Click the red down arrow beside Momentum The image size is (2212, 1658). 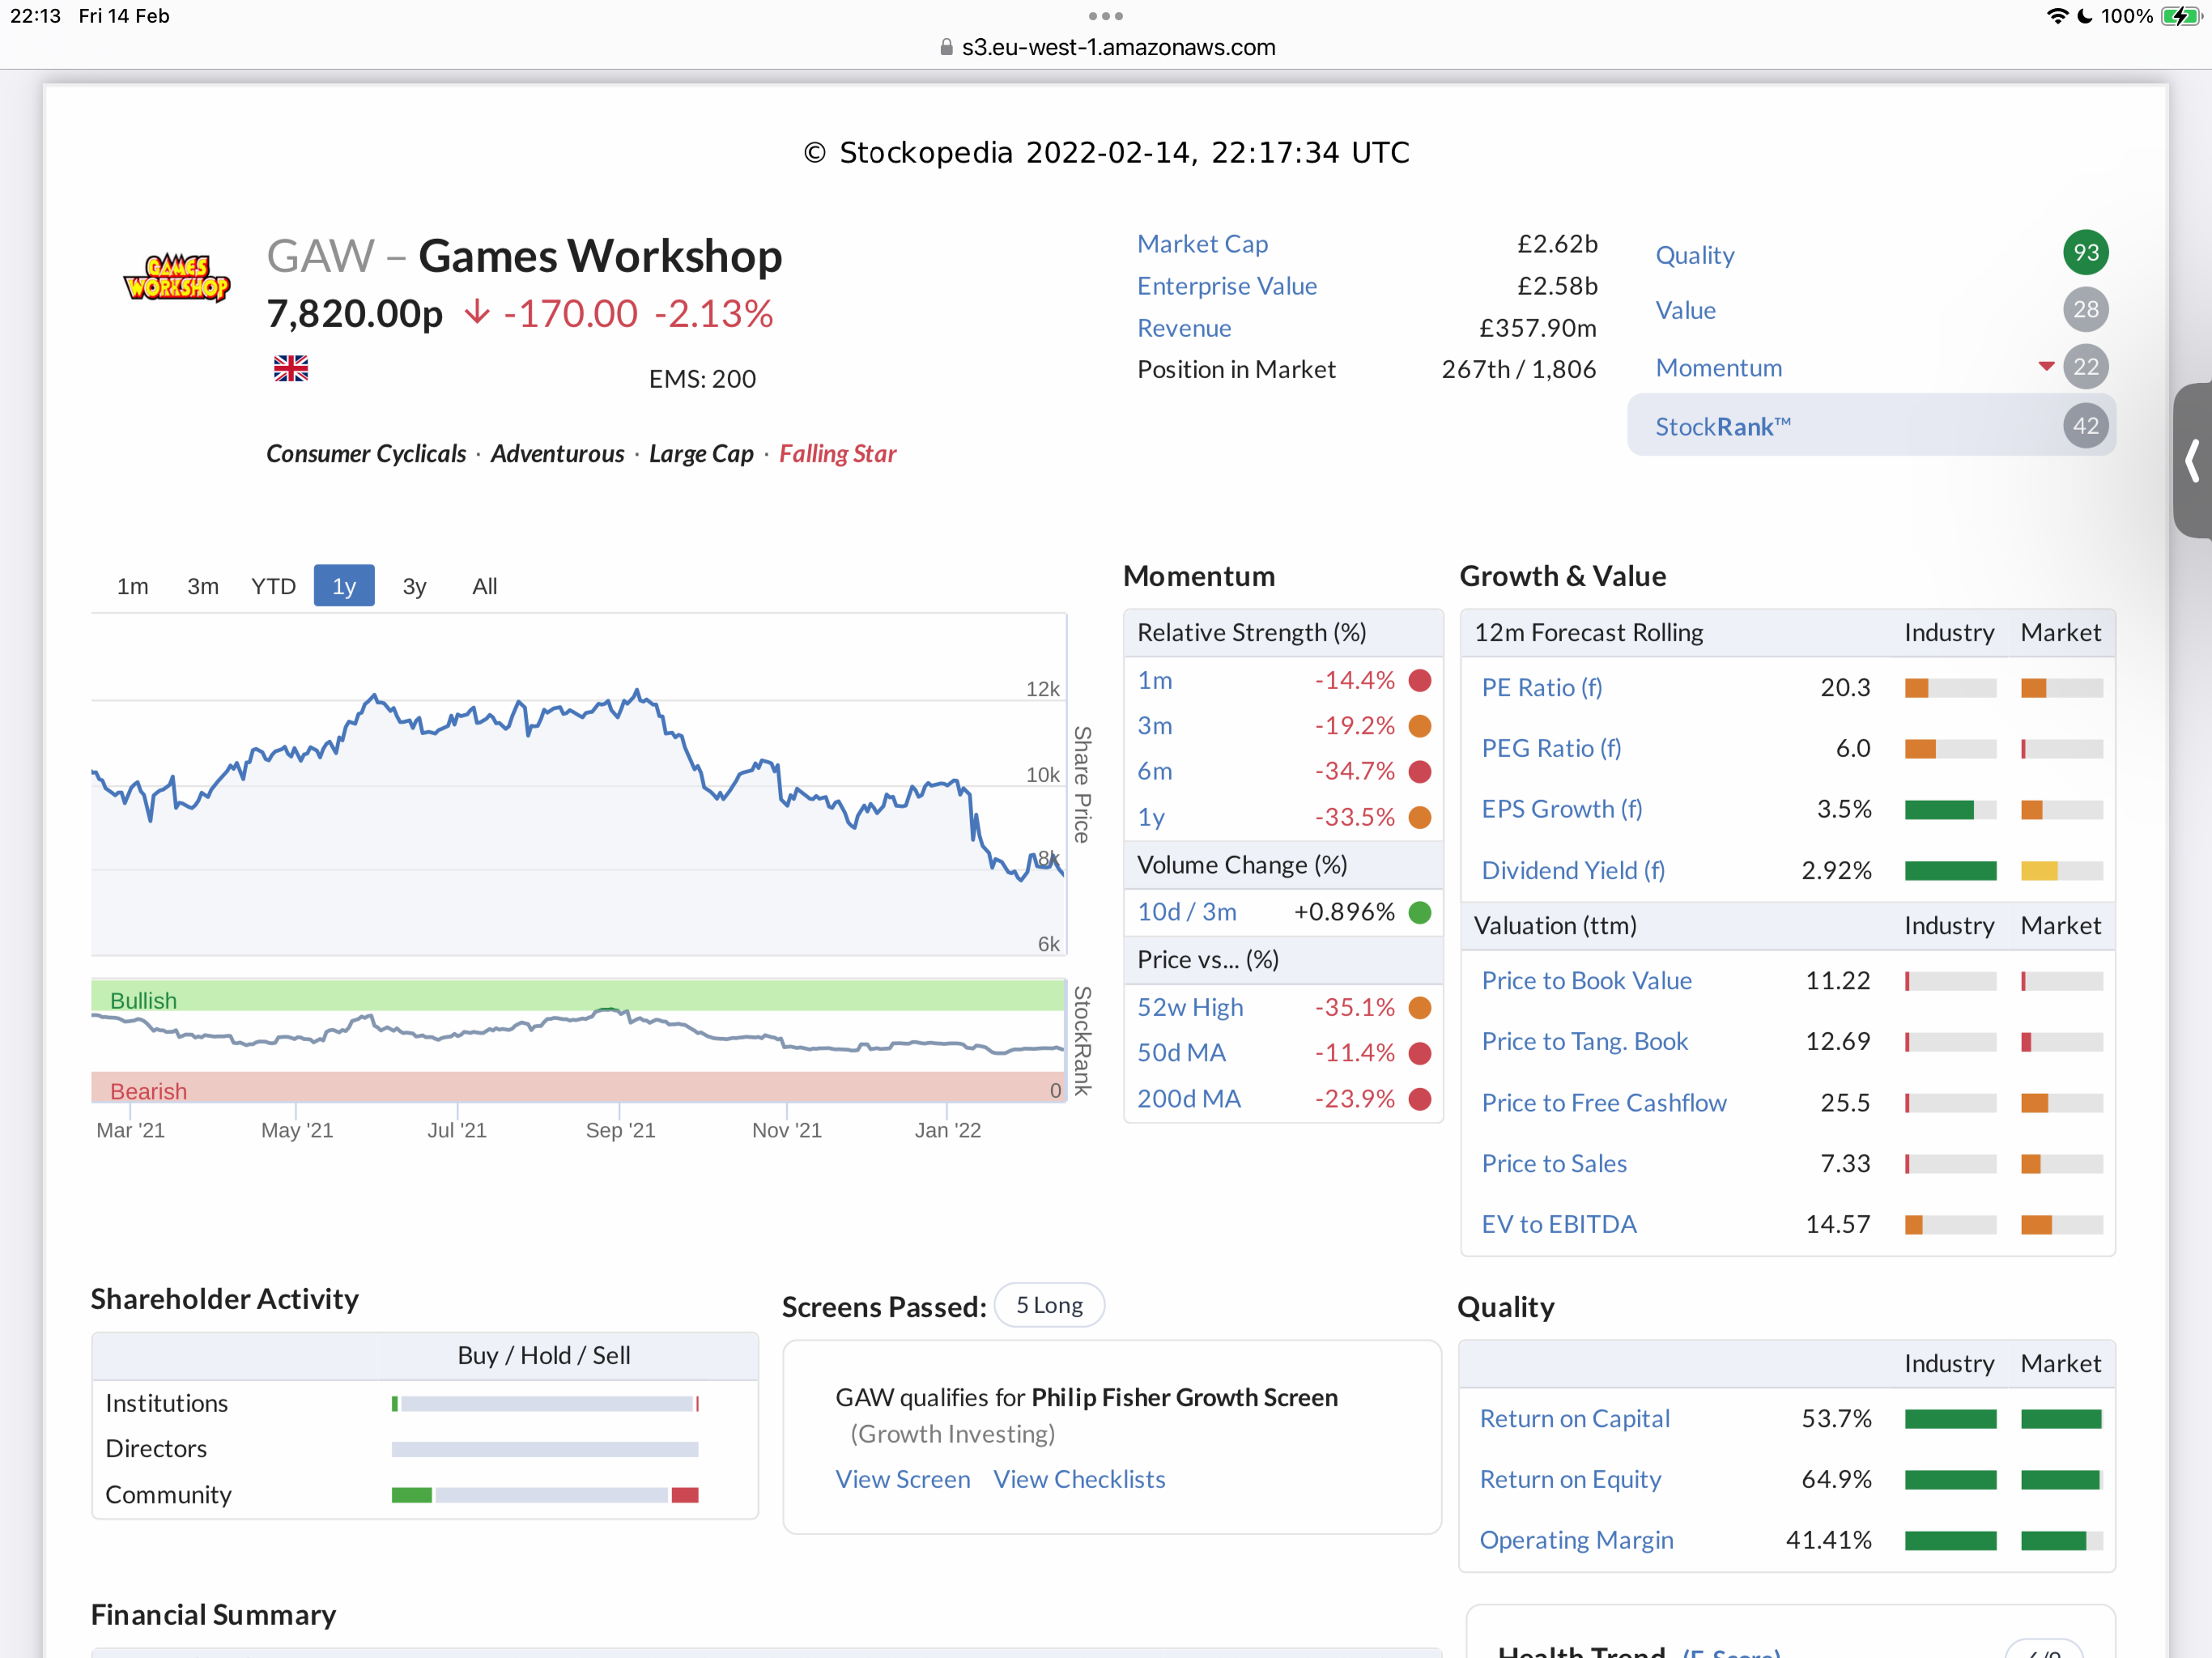click(x=2046, y=367)
